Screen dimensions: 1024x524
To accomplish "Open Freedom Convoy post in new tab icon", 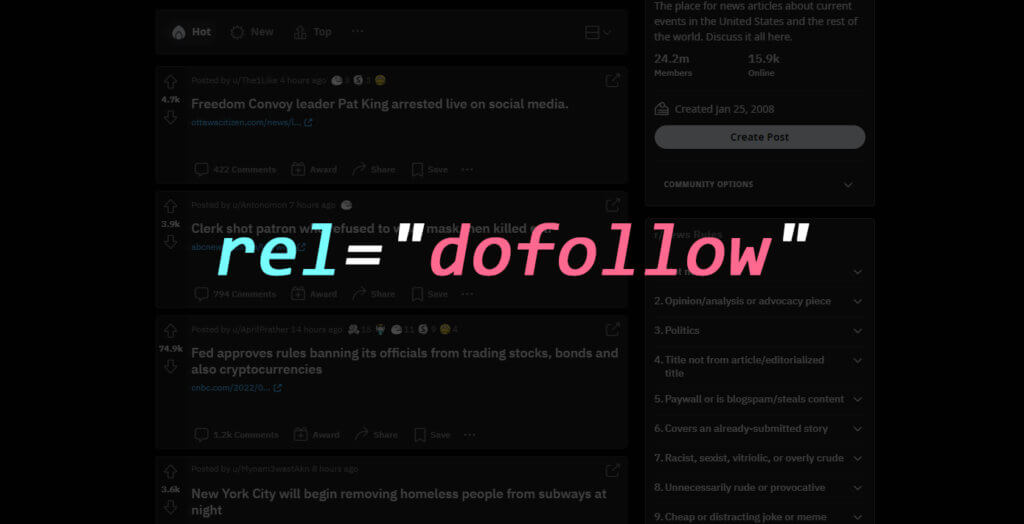I will point(613,80).
